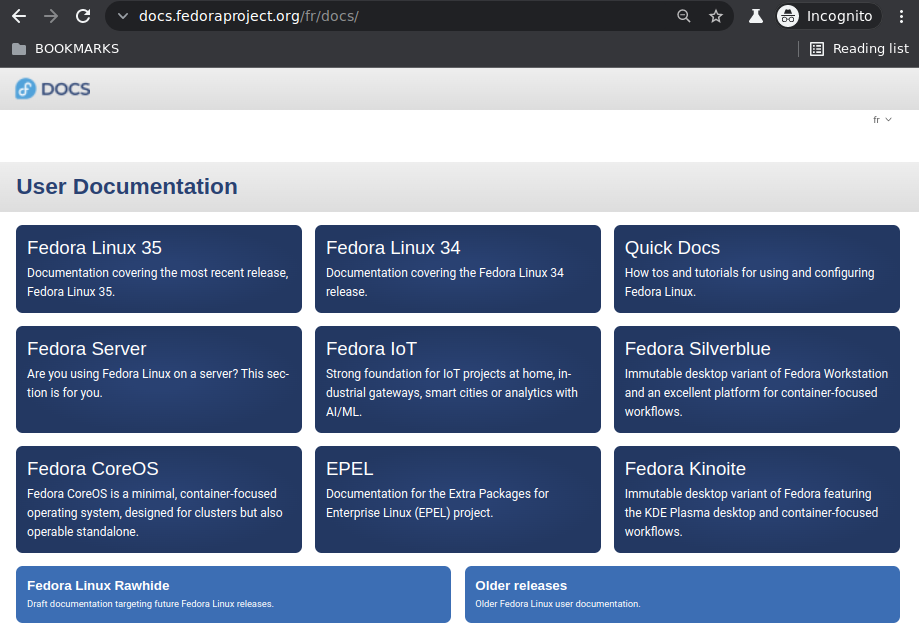Click the User Documentation heading
This screenshot has width=919, height=639.
tap(127, 186)
